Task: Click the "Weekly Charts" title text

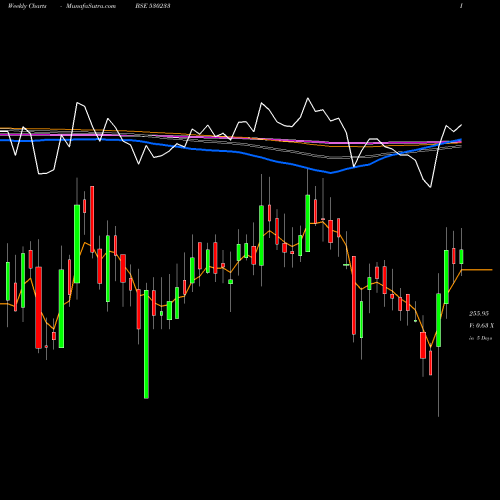Action: click(x=27, y=6)
